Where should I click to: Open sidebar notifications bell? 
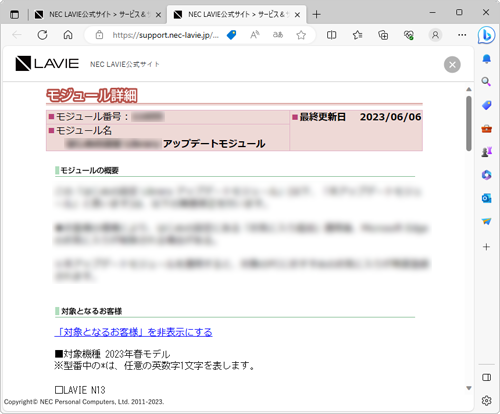pos(486,59)
